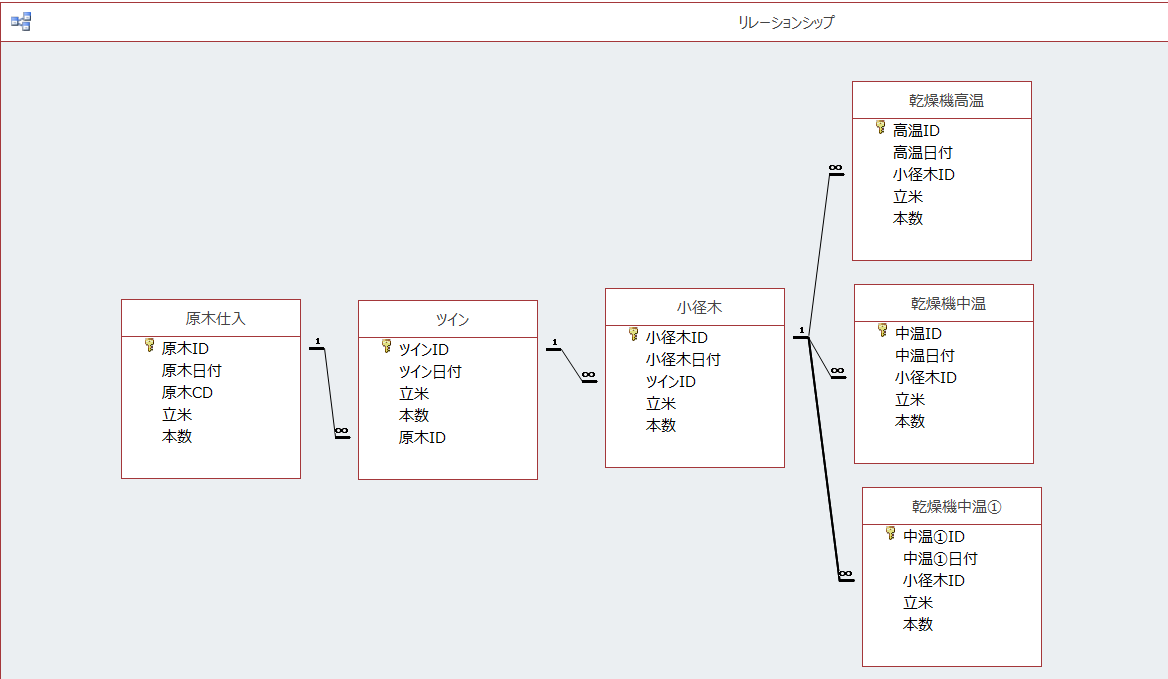
Task: Select the 中温①日付 field
Action: (940, 558)
